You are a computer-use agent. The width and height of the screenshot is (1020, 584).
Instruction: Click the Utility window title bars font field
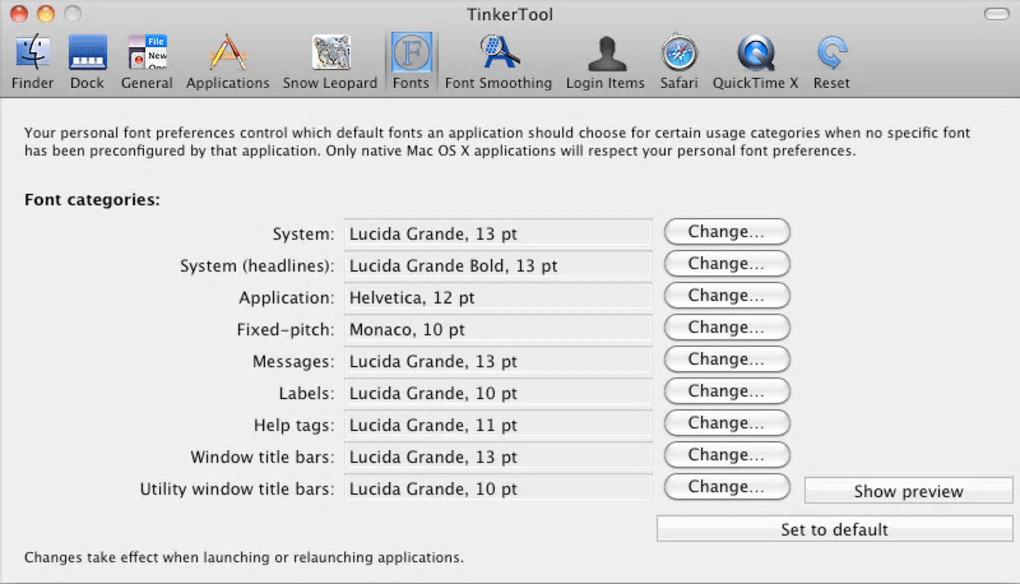[x=498, y=488]
